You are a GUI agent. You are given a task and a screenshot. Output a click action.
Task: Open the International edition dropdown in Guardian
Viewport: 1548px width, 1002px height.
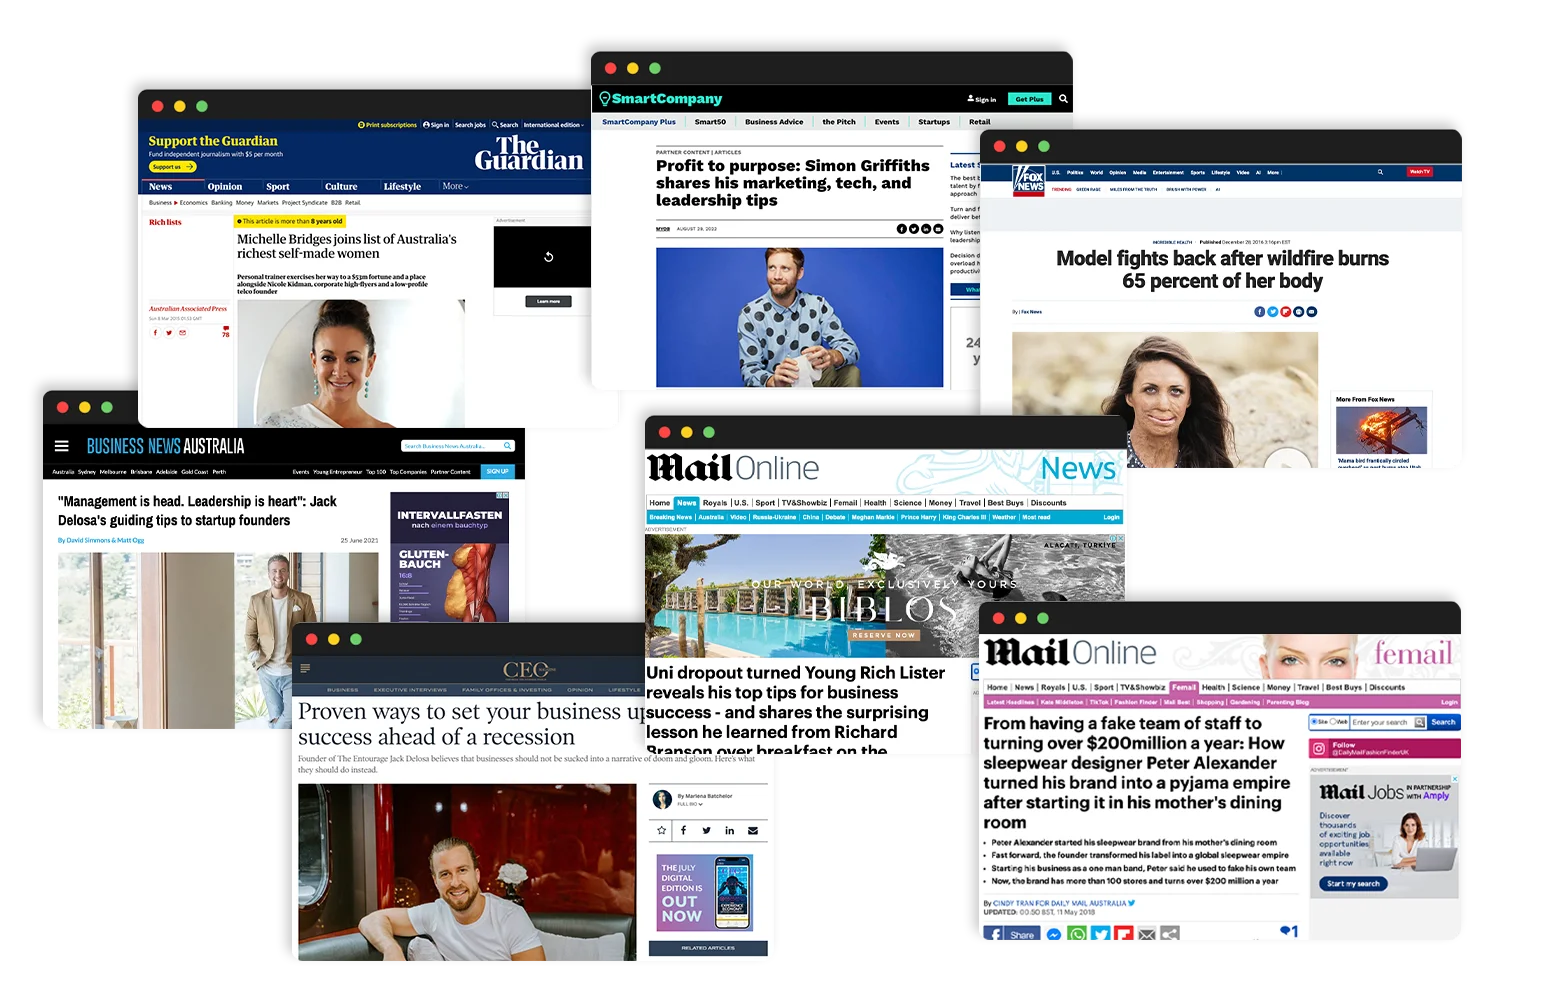(x=553, y=125)
